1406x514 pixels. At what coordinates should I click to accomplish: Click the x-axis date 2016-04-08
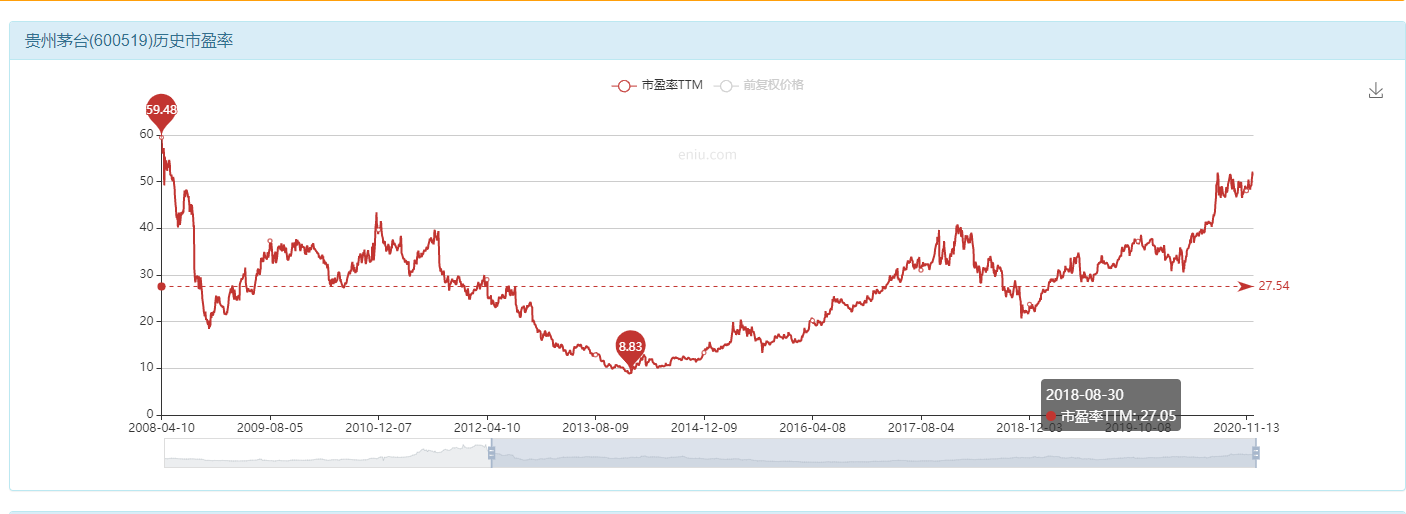coord(812,427)
